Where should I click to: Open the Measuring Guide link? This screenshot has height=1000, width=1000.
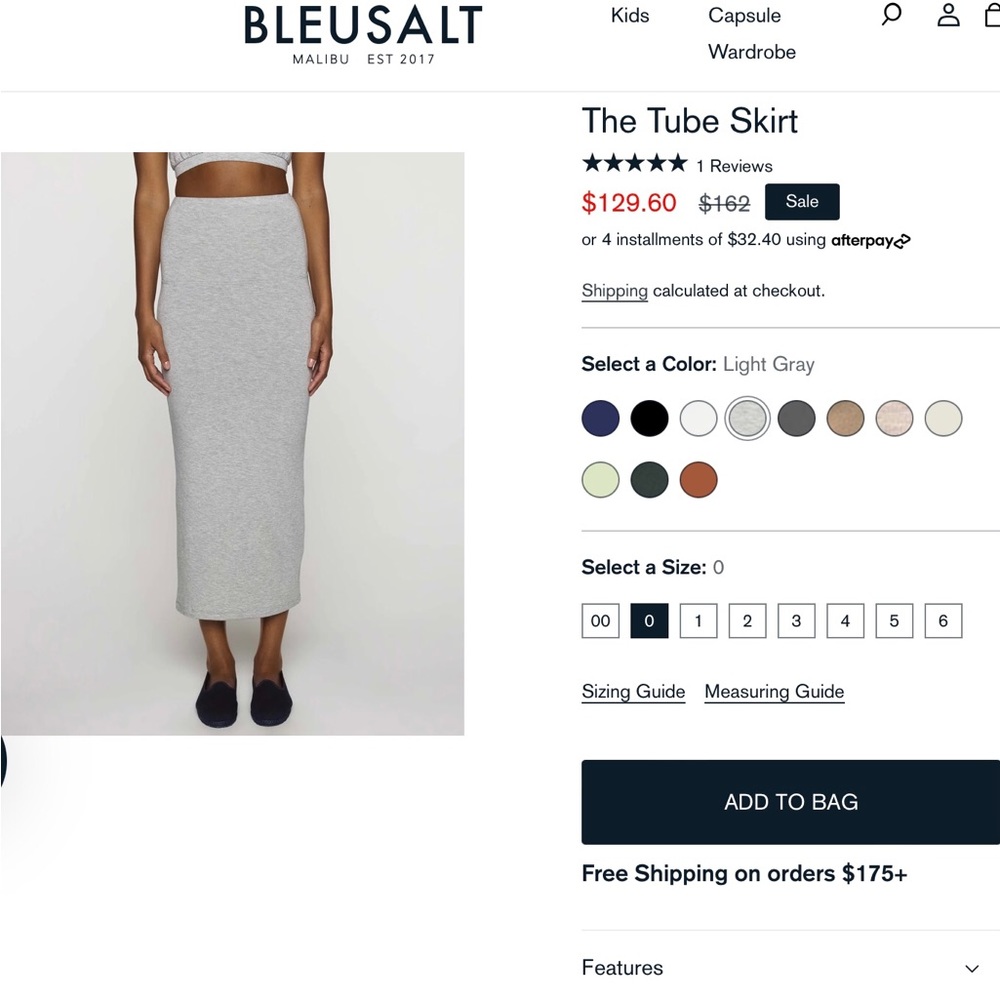pos(774,691)
